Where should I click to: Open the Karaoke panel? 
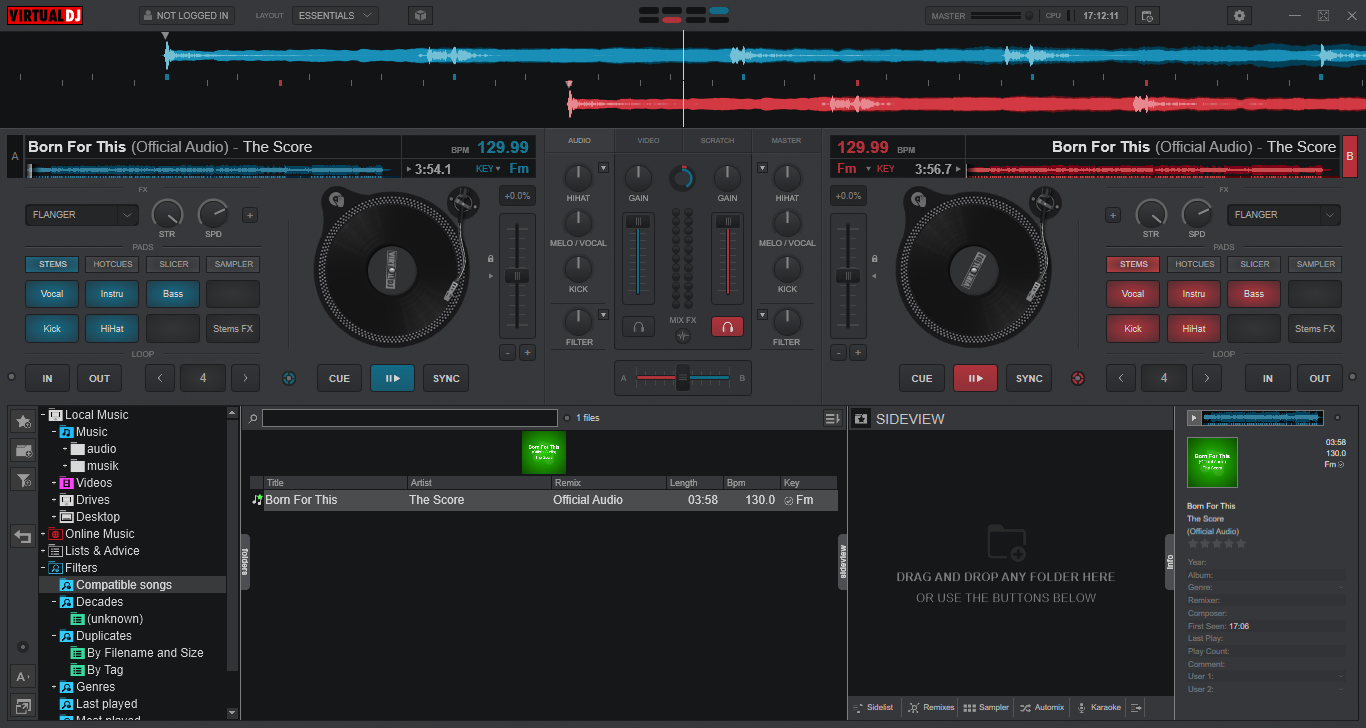point(1098,707)
